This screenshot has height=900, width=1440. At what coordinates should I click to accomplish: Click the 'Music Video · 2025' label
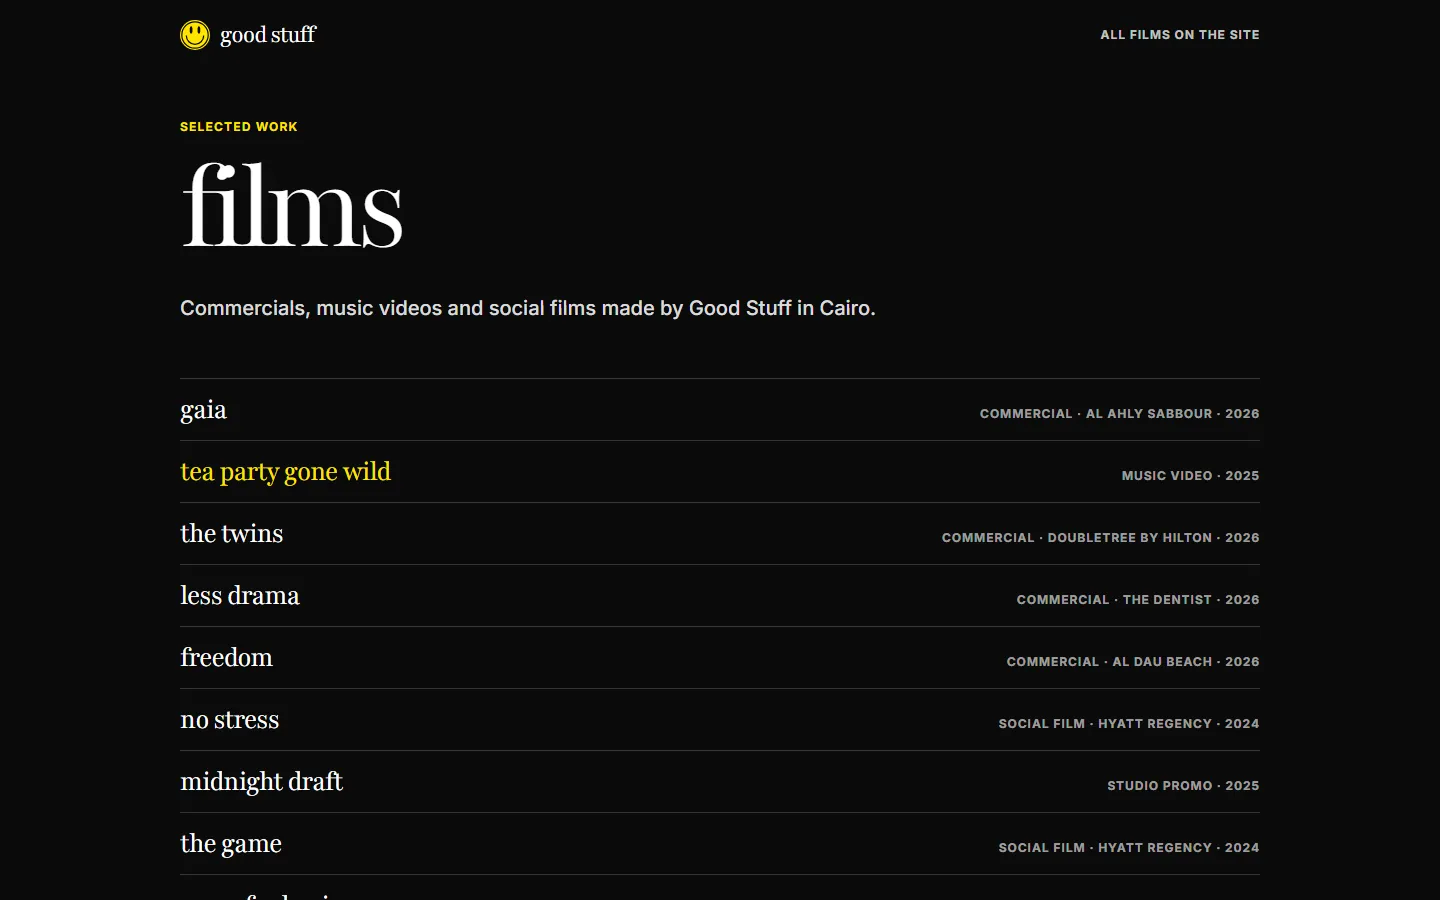coord(1190,476)
